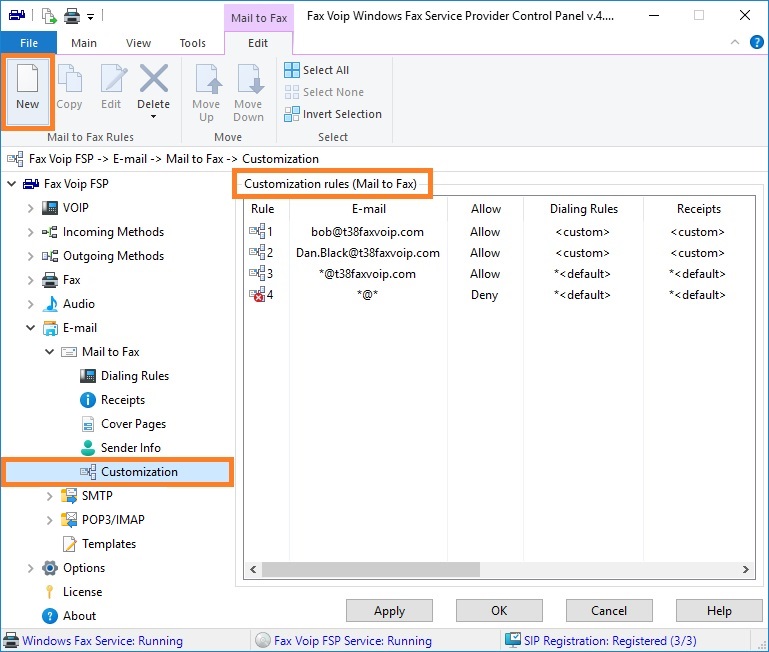
Task: Create a New Mail to Fax rule
Action: pyautogui.click(x=27, y=92)
